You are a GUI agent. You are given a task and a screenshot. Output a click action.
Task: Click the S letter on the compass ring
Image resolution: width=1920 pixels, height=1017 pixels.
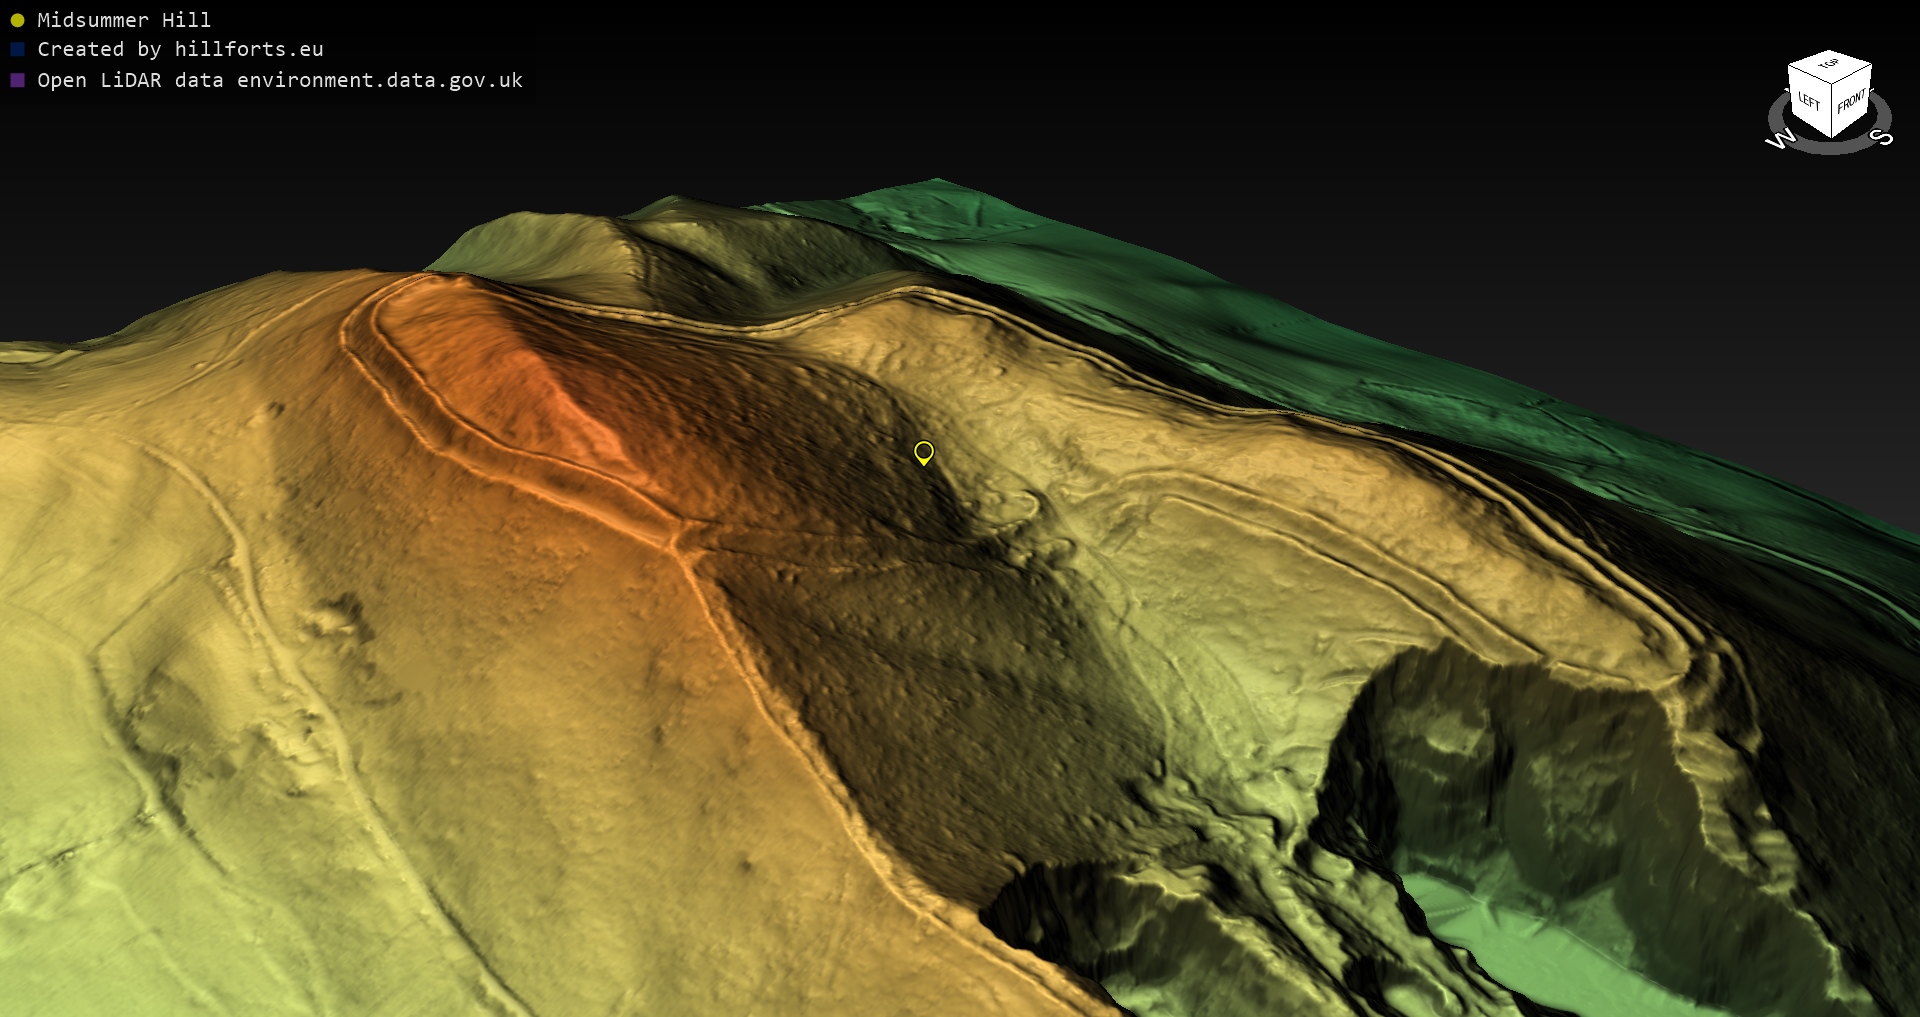pos(1882,136)
